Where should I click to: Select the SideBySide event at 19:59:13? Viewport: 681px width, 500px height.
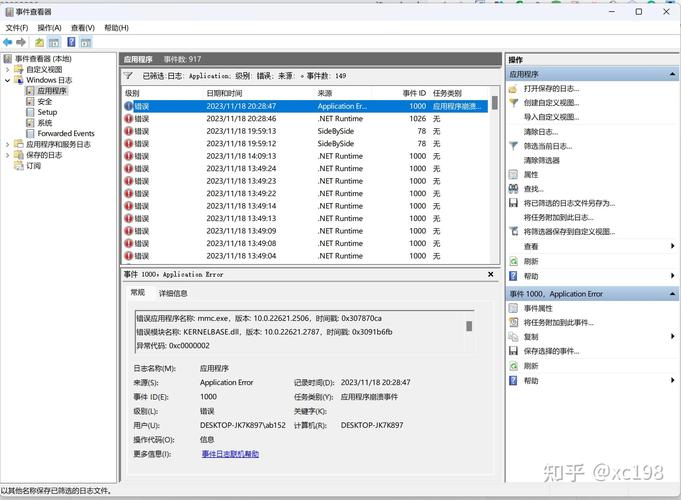click(x=306, y=131)
